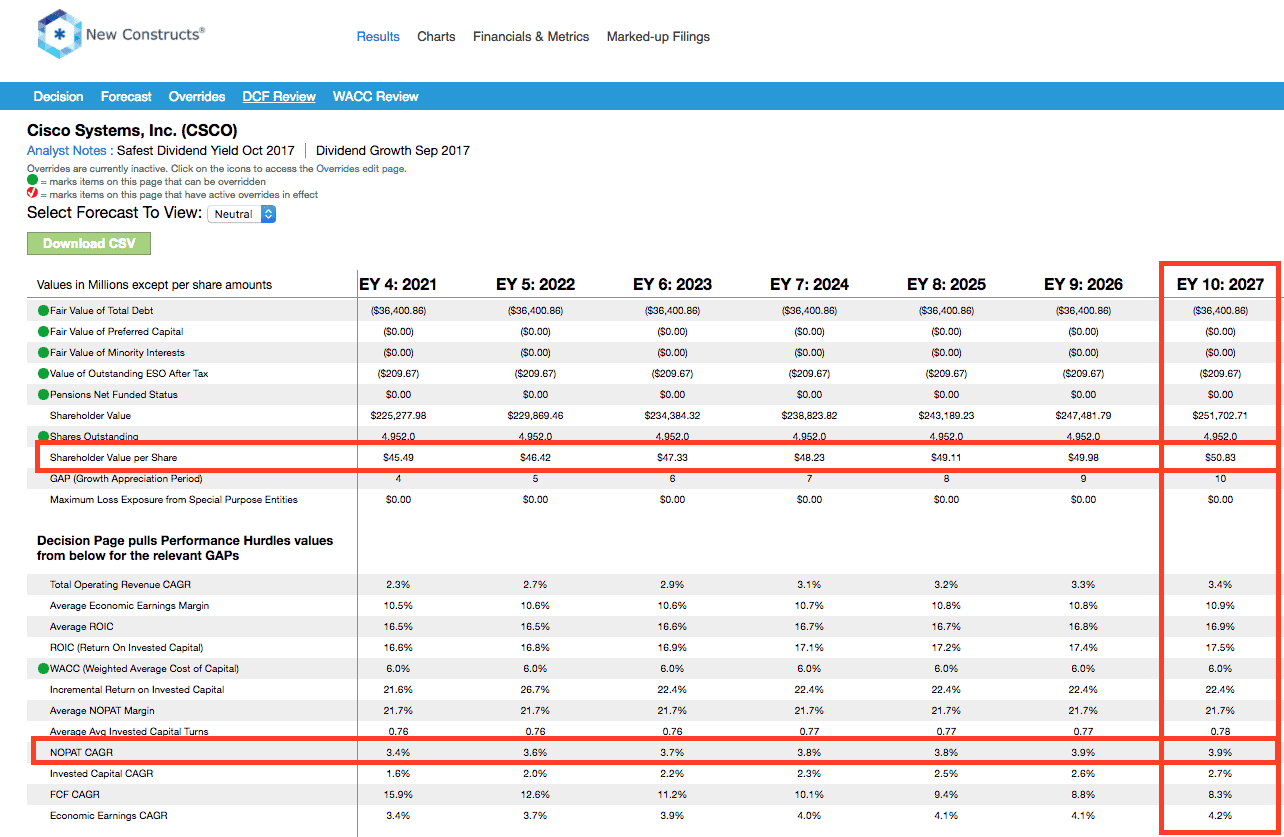The image size is (1284, 837).
Task: Click the 4.2% Economic Earnings CAGR cell
Action: click(1220, 815)
